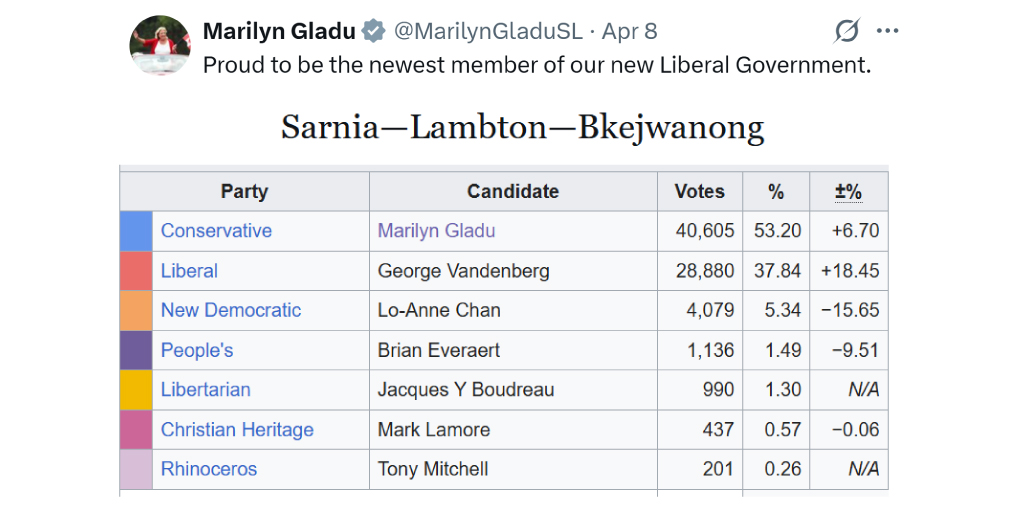Click the Sarnia—Lambton—Bkejwanong heading
This screenshot has width=1024, height=512.
point(522,127)
